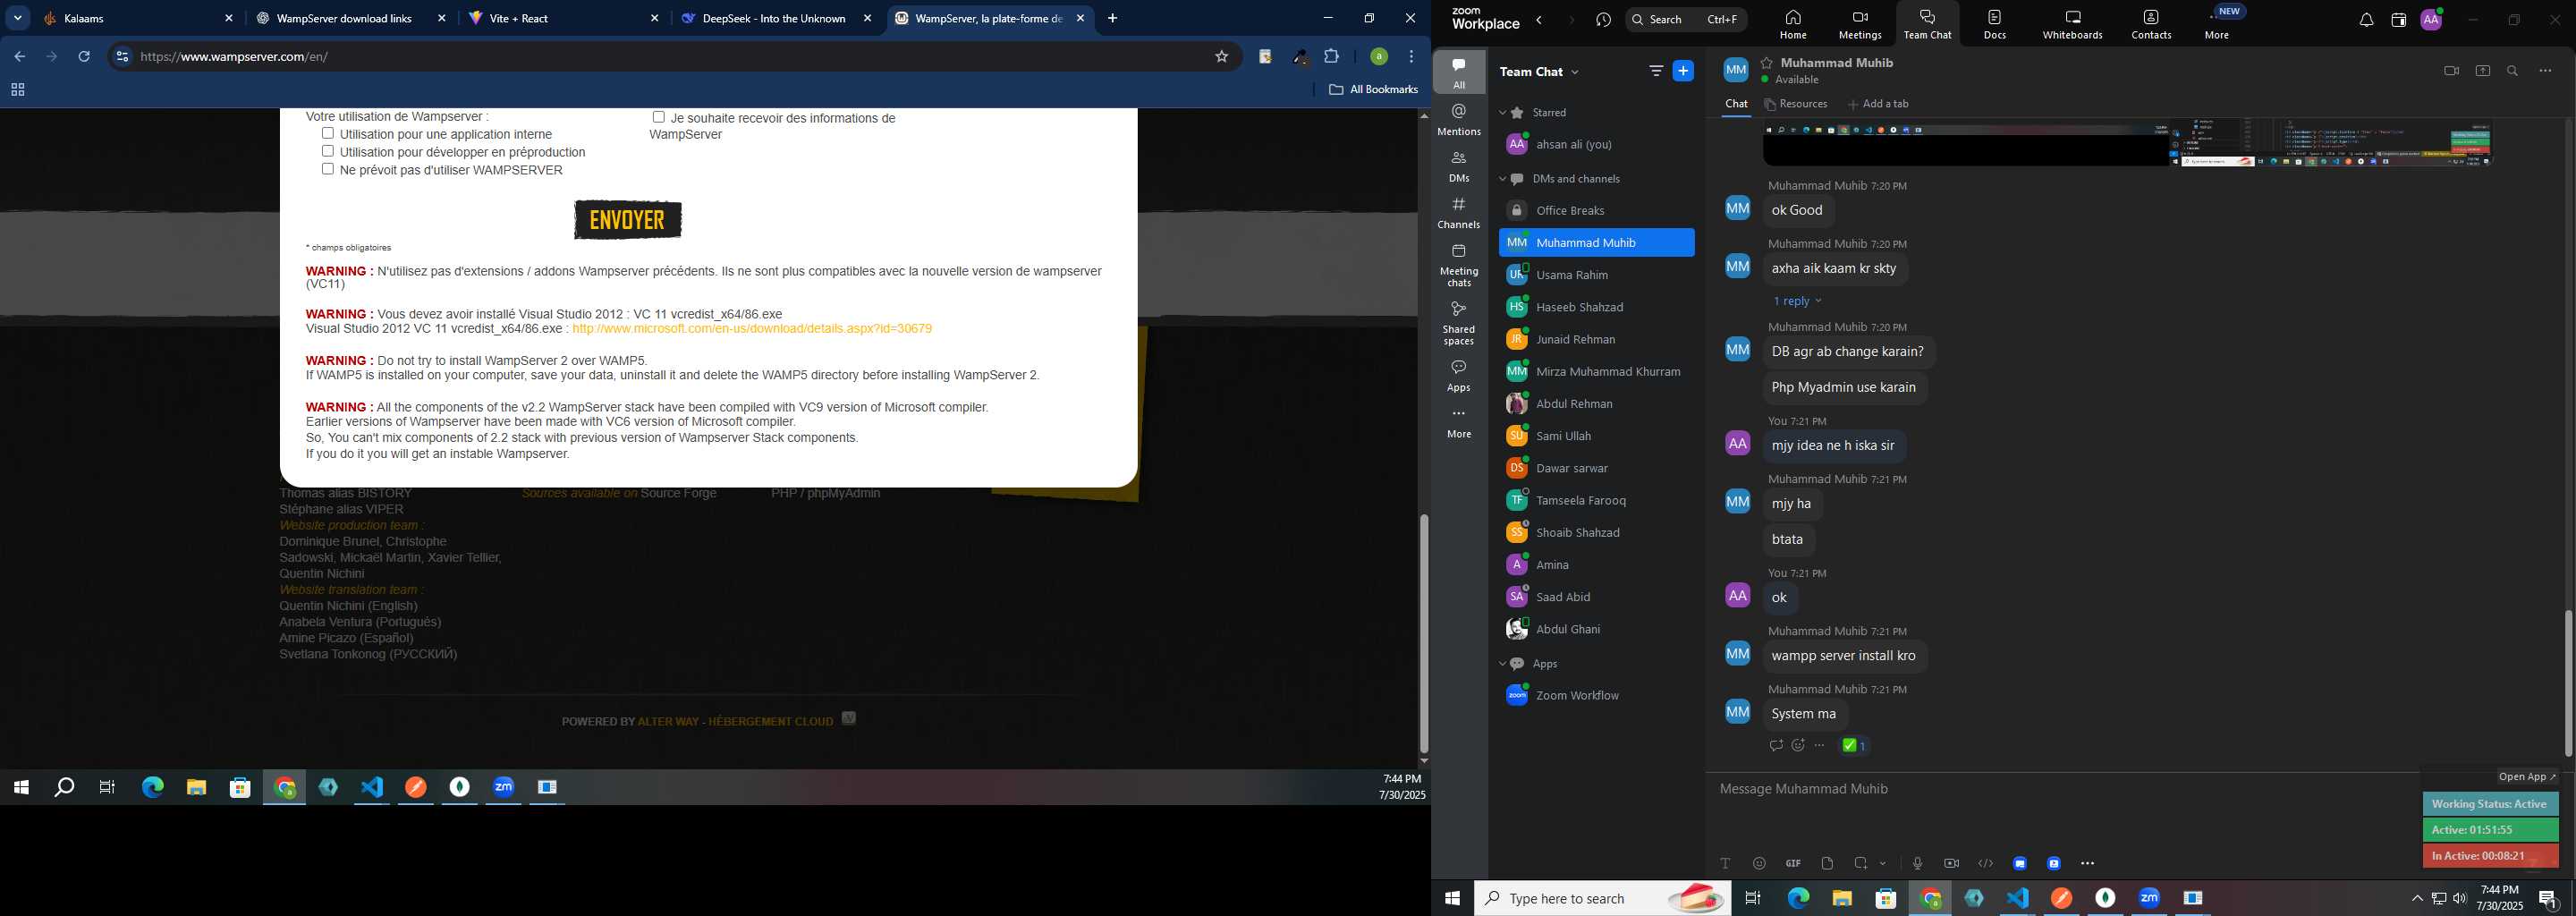Viewport: 2576px width, 916px height.
Task: Collapse the Starred section
Action: click(x=1502, y=113)
